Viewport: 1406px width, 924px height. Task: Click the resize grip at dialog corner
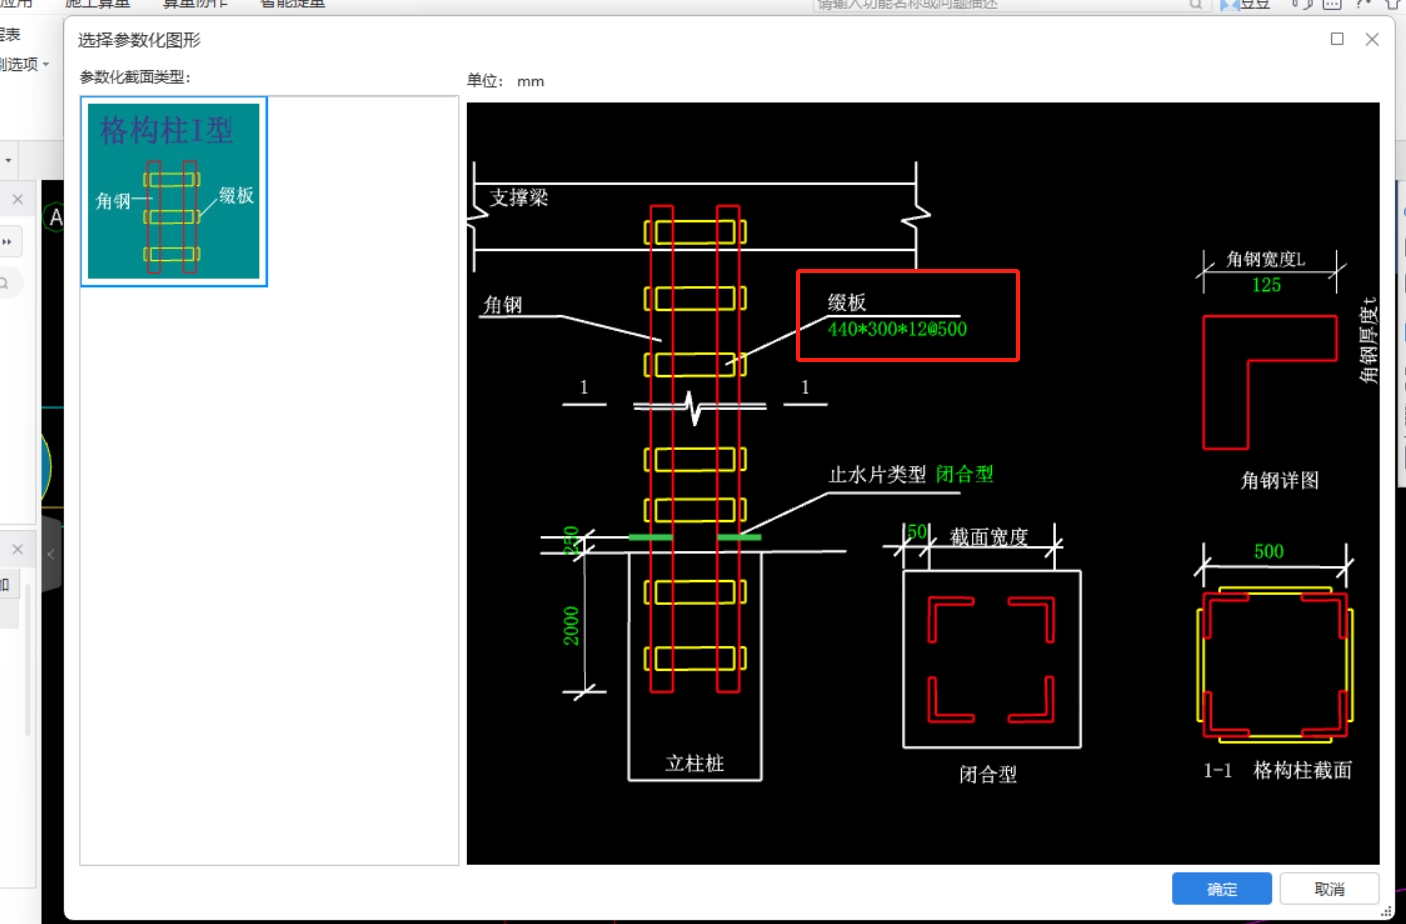(x=1386, y=911)
